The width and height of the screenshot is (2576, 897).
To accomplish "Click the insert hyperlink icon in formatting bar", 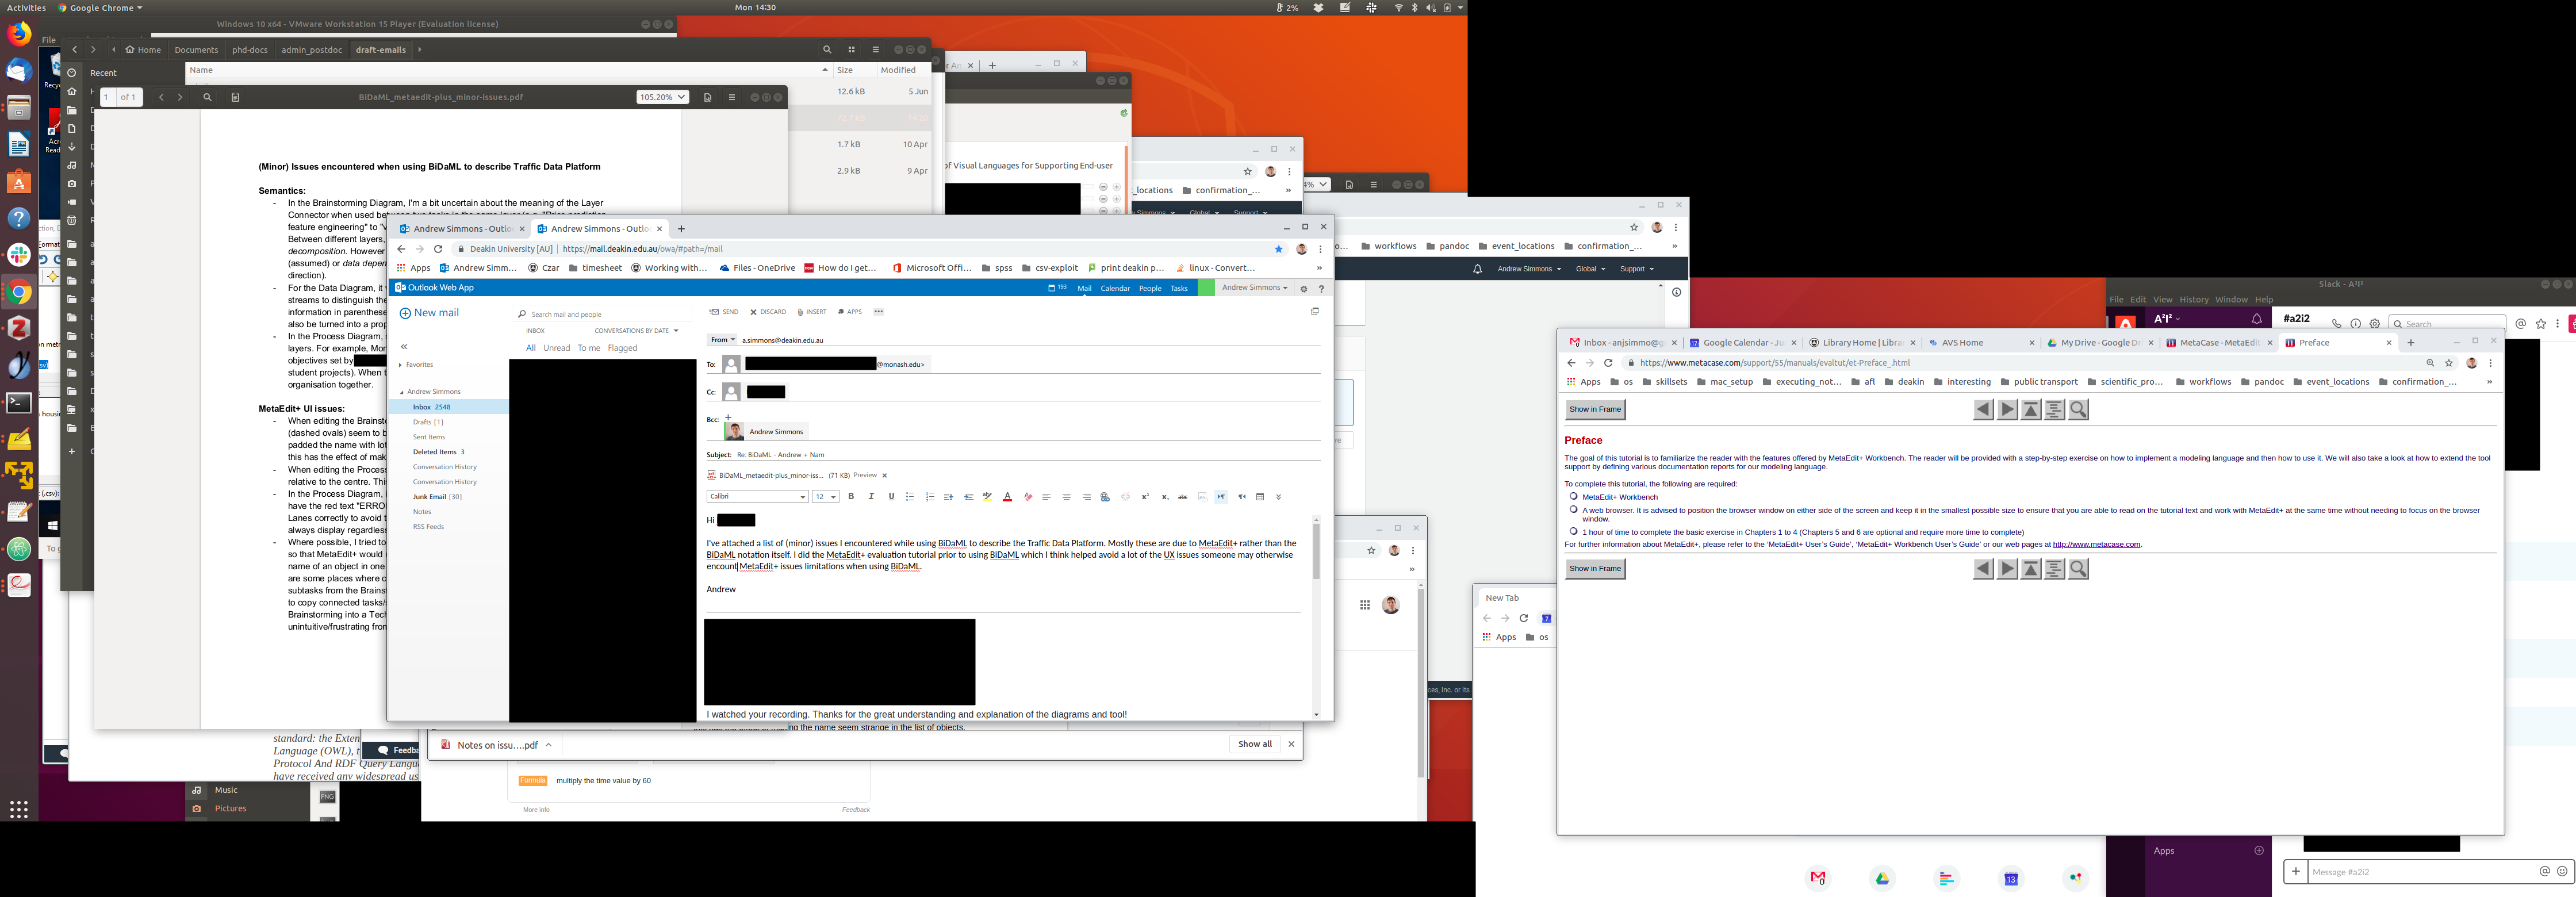I will pyautogui.click(x=1105, y=497).
